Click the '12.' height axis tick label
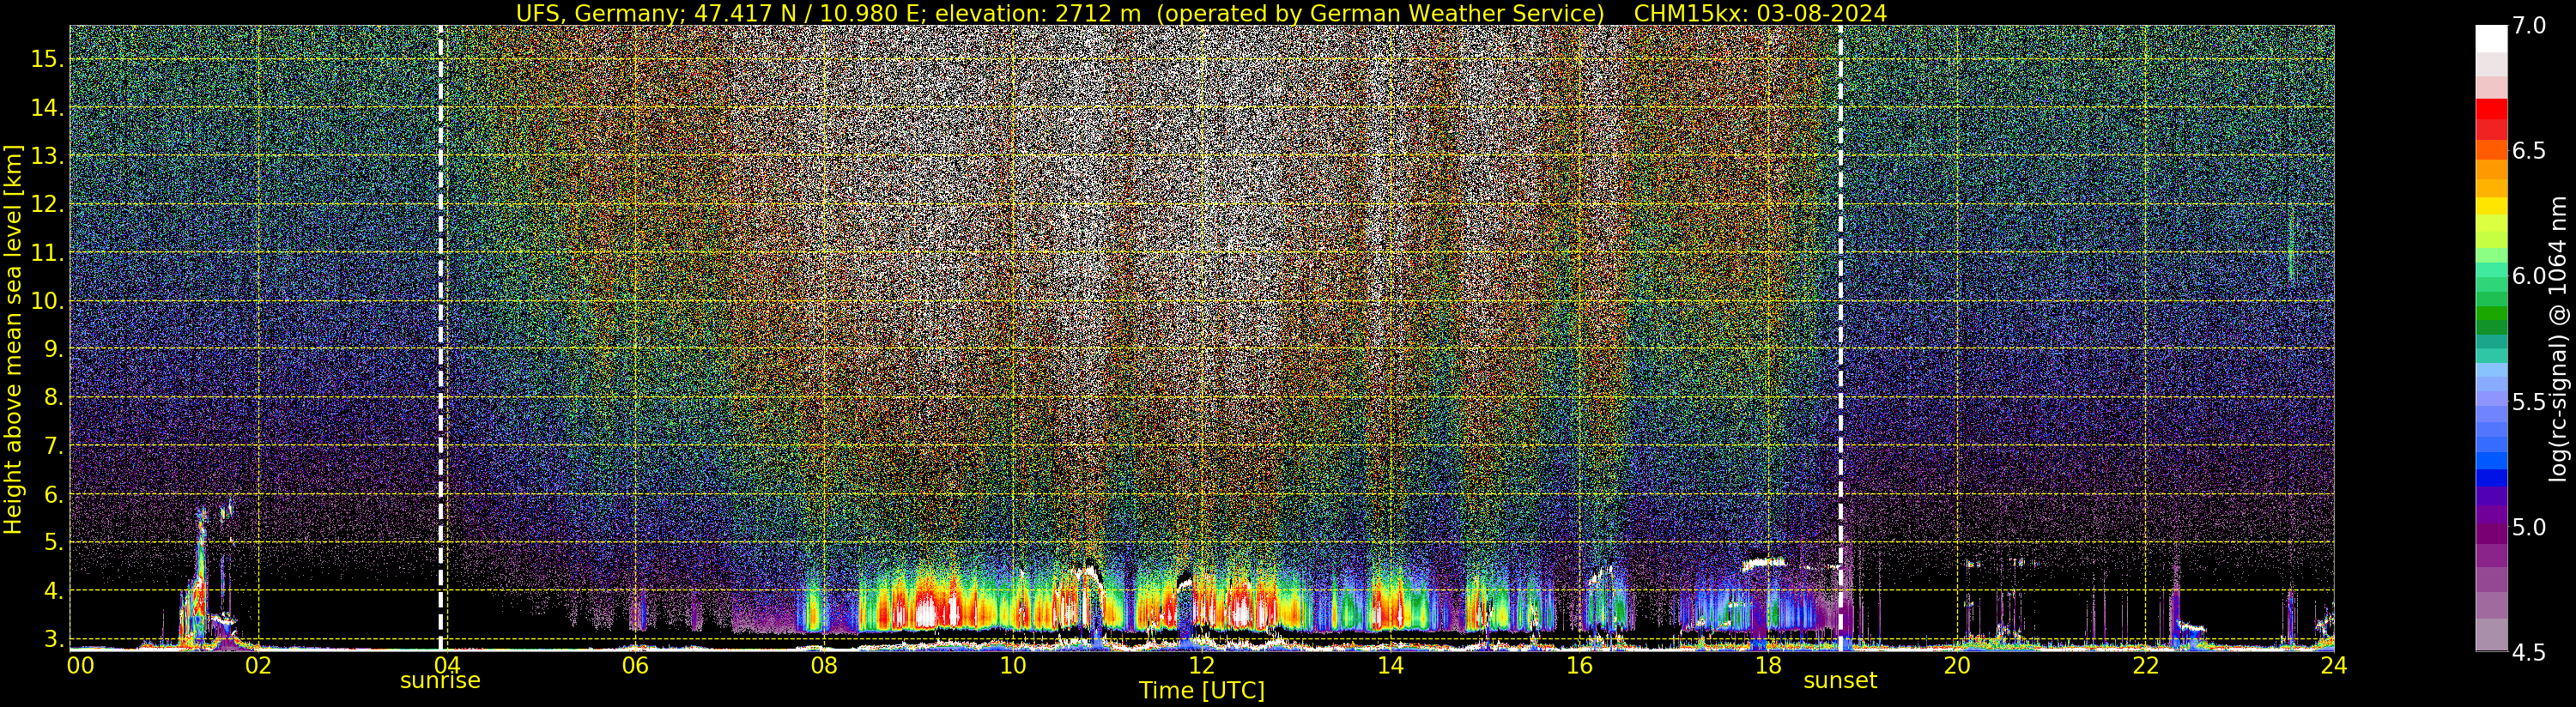Image resolution: width=2576 pixels, height=707 pixels. click(x=47, y=205)
